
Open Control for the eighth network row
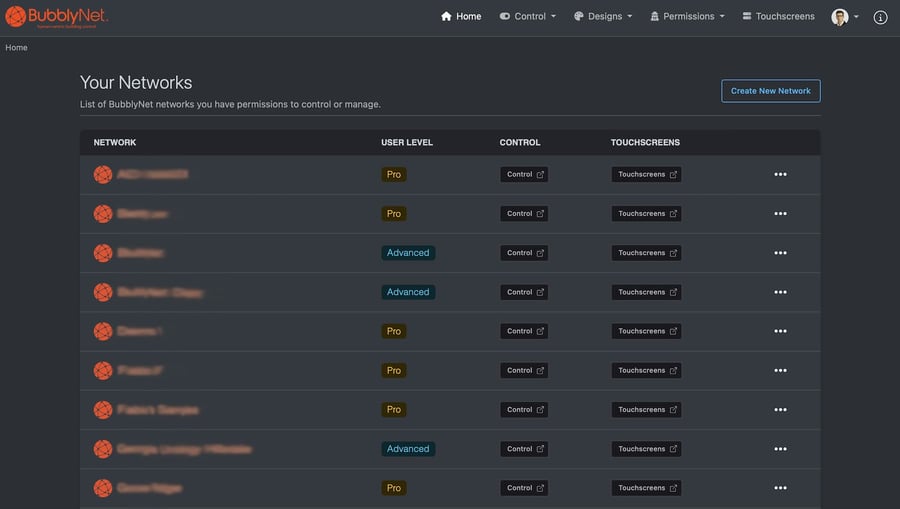[x=524, y=449]
